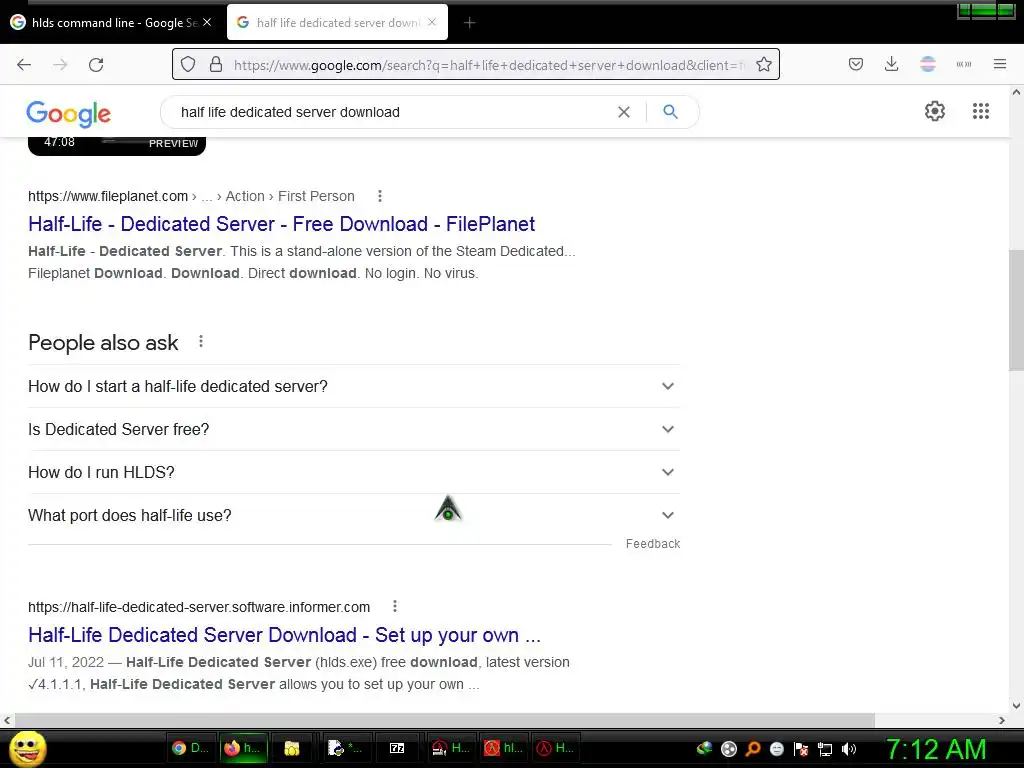1024x768 pixels.
Task: Go back to the previous page
Action: (x=24, y=65)
